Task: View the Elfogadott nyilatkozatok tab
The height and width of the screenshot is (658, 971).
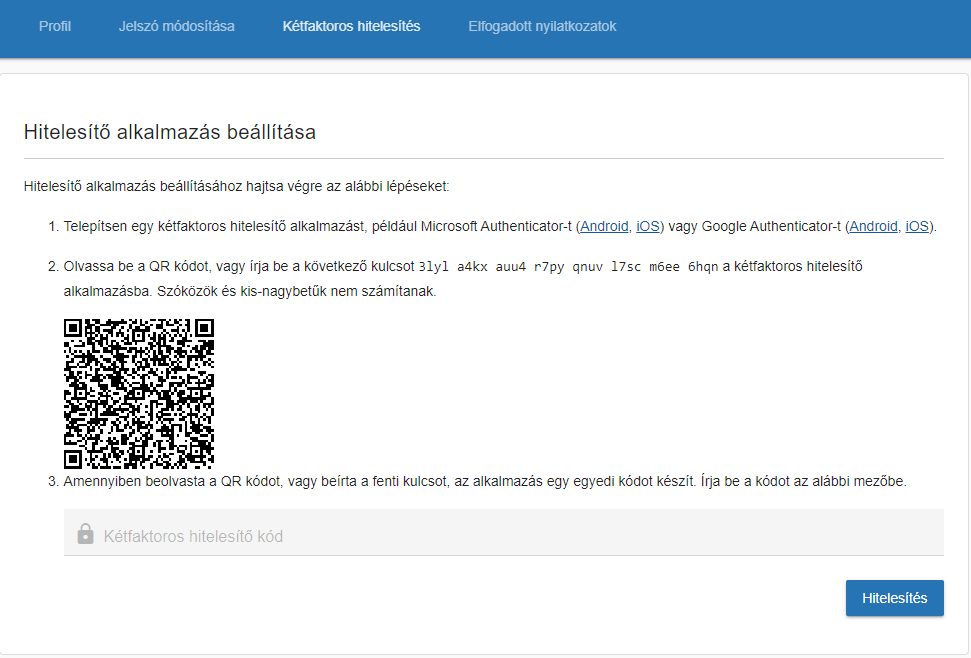Action: point(541,27)
